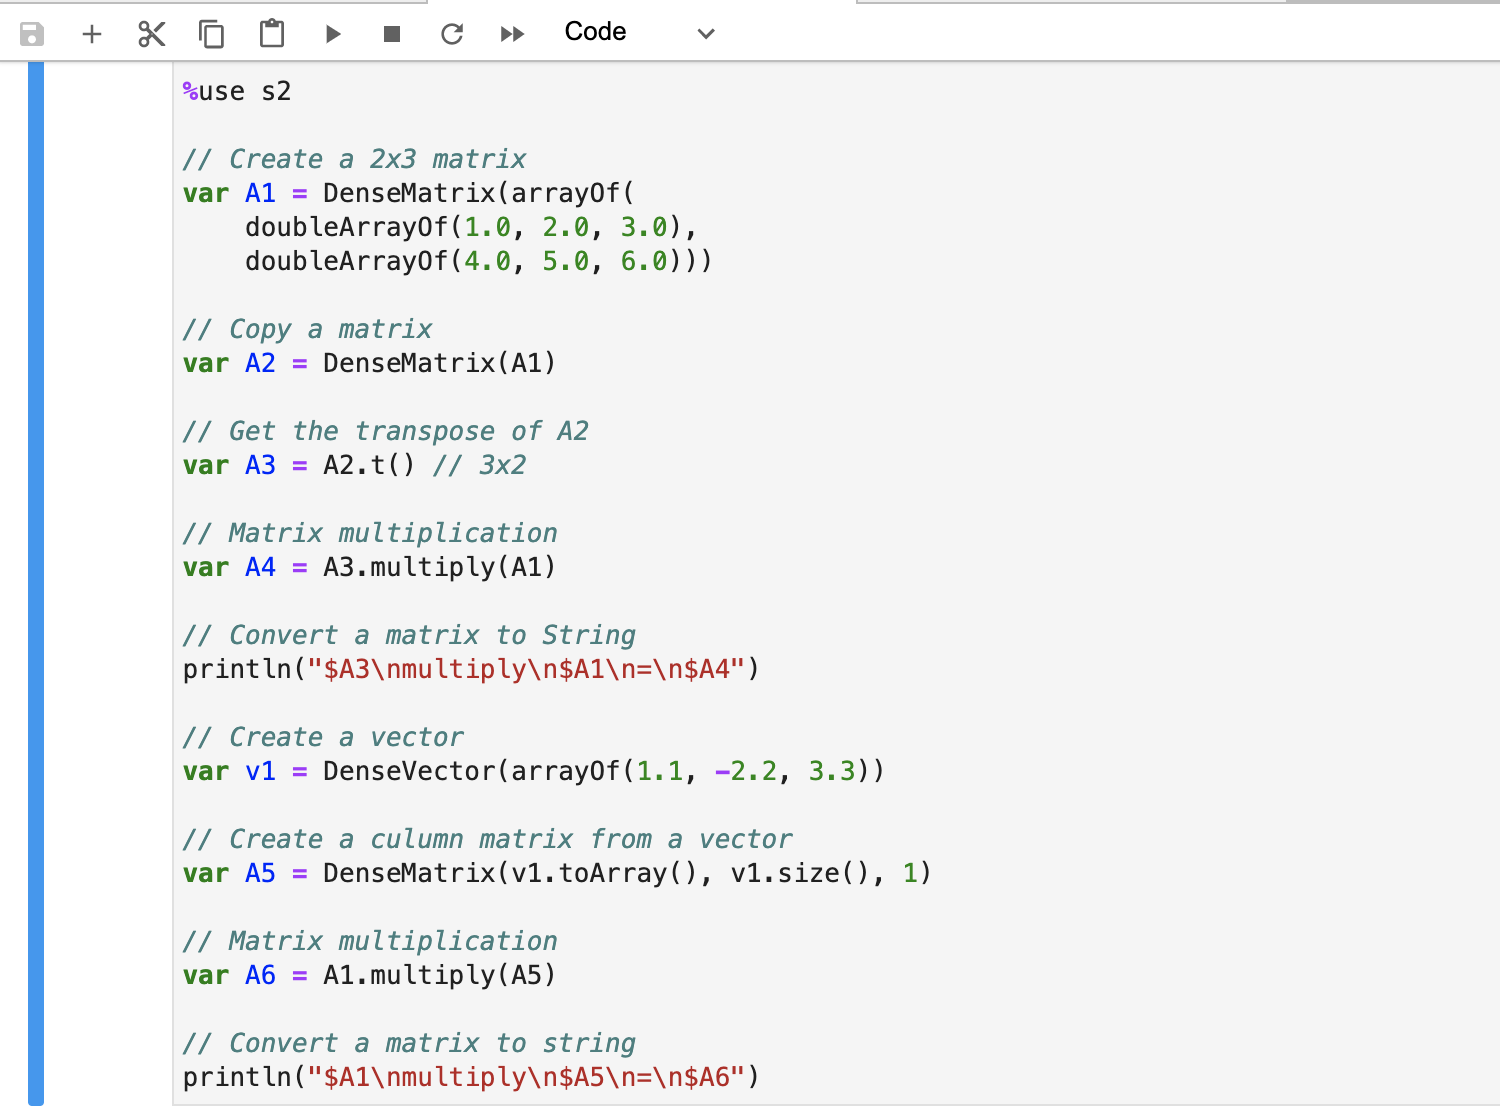Select the cell via its blue left bar
Image resolution: width=1500 pixels, height=1112 pixels.
point(36,583)
